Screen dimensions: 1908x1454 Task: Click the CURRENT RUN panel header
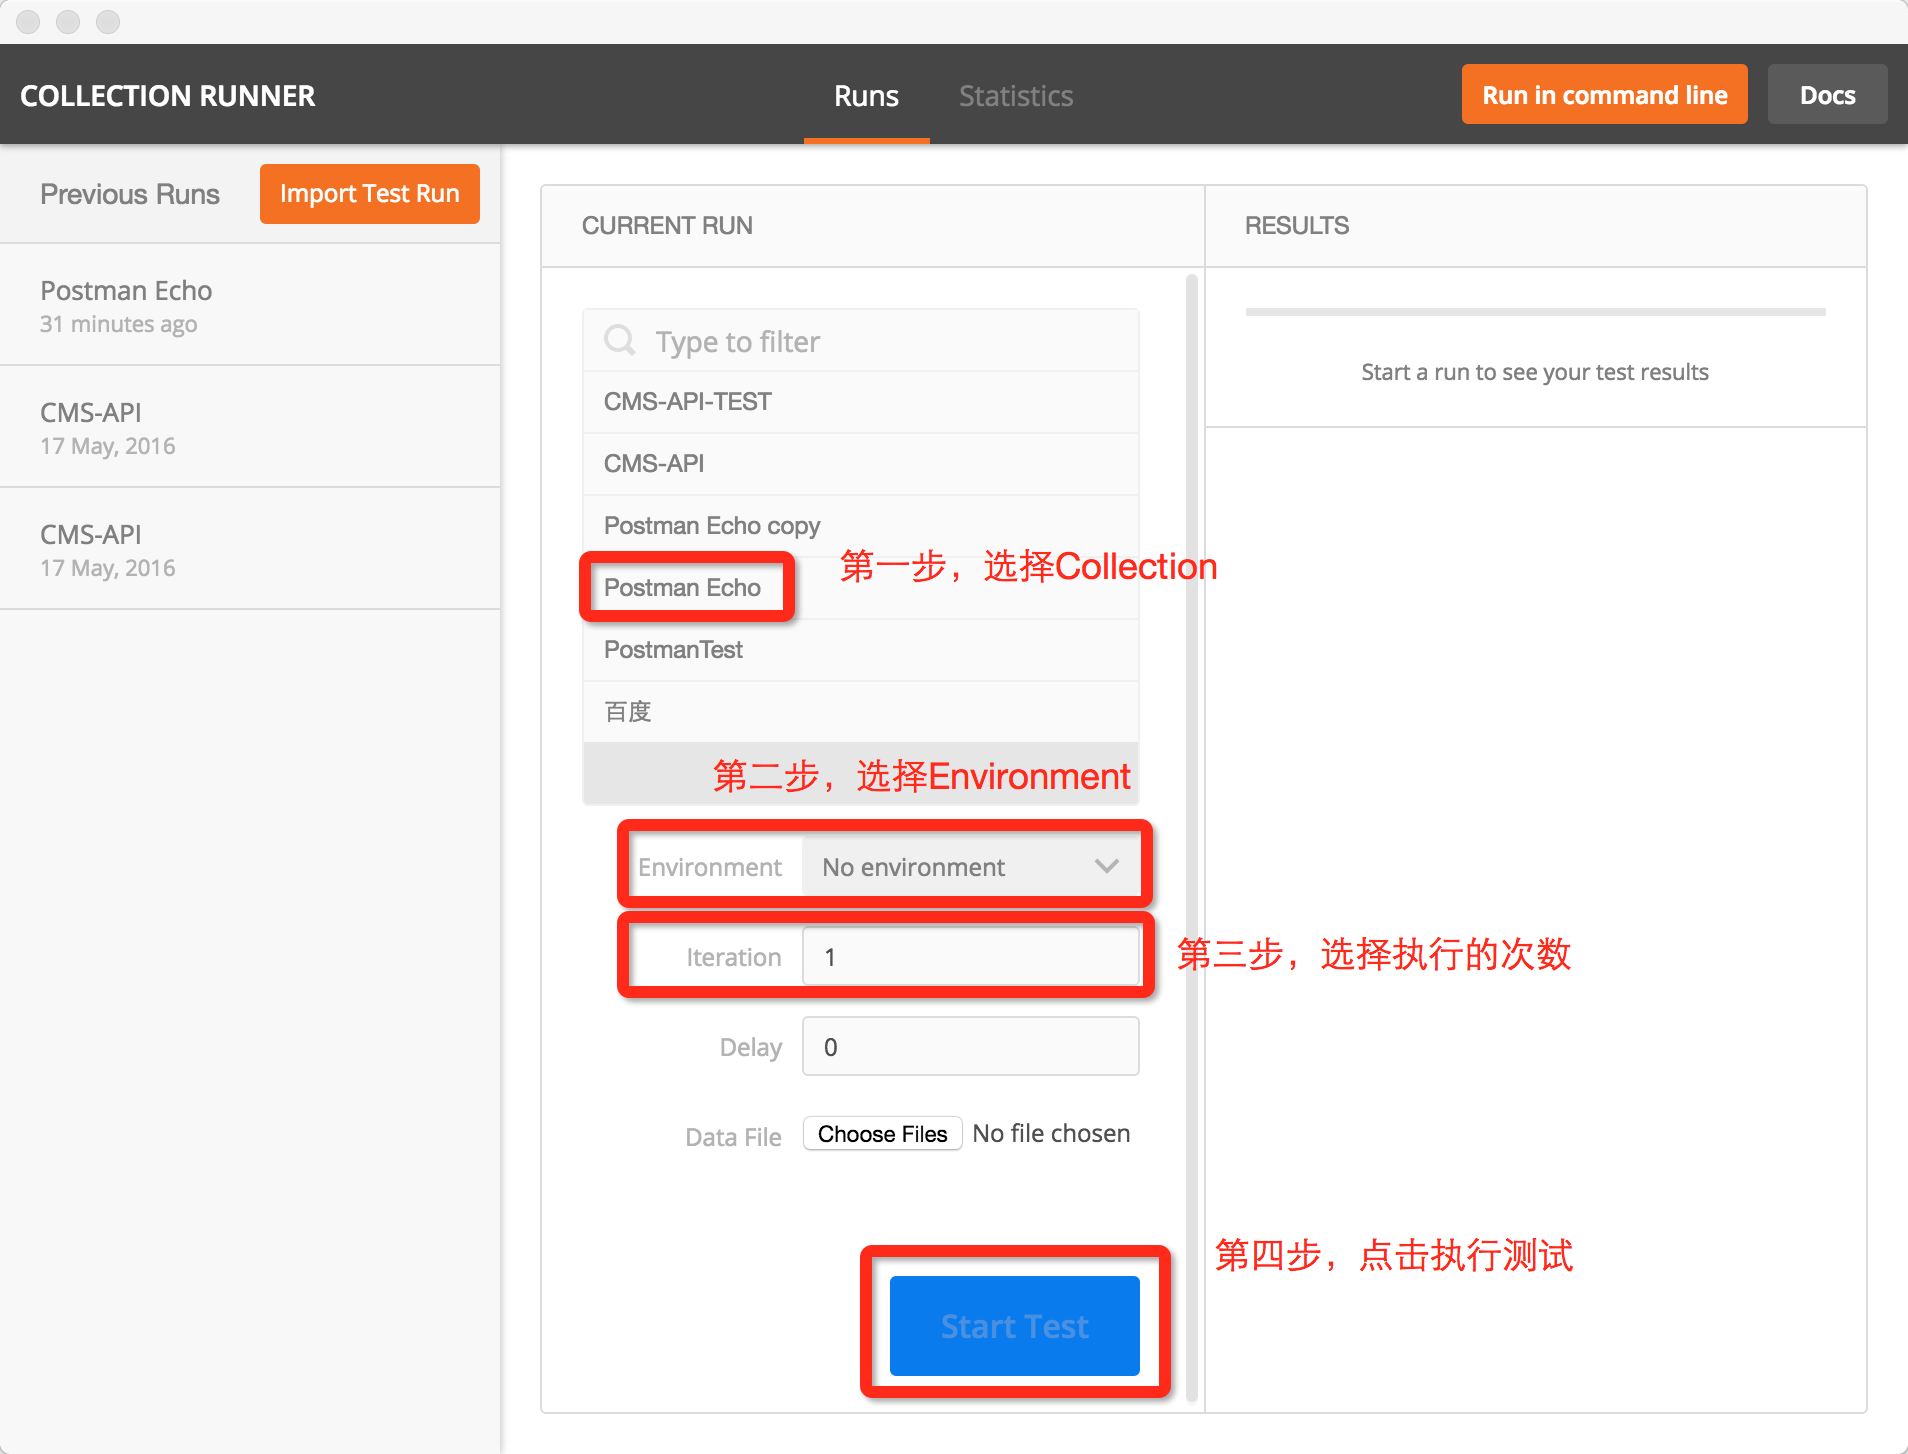point(872,226)
